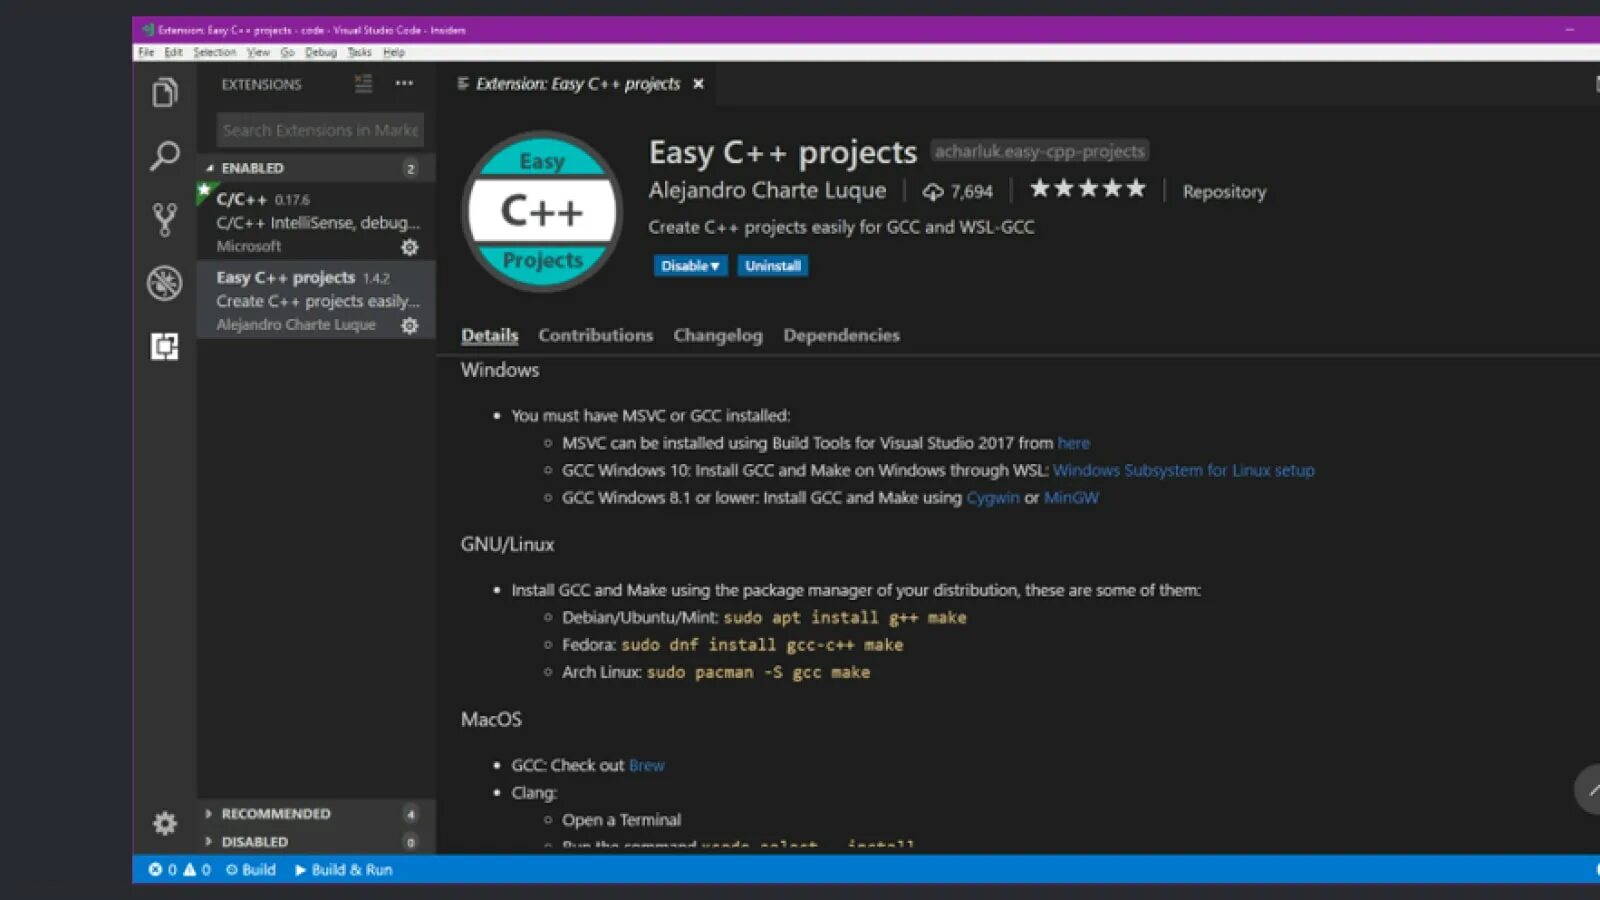
Task: Click the ENABLED count badge showing 2
Action: coord(410,169)
